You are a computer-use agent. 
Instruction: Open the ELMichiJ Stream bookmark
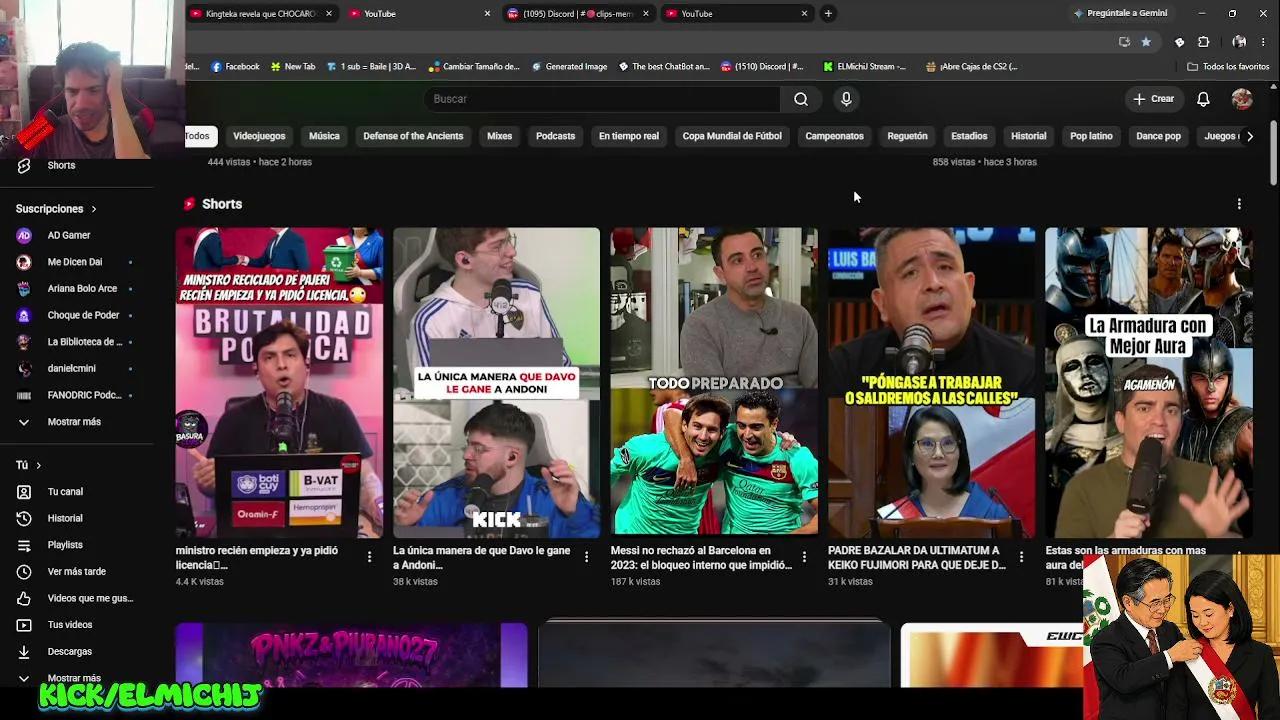click(x=864, y=67)
